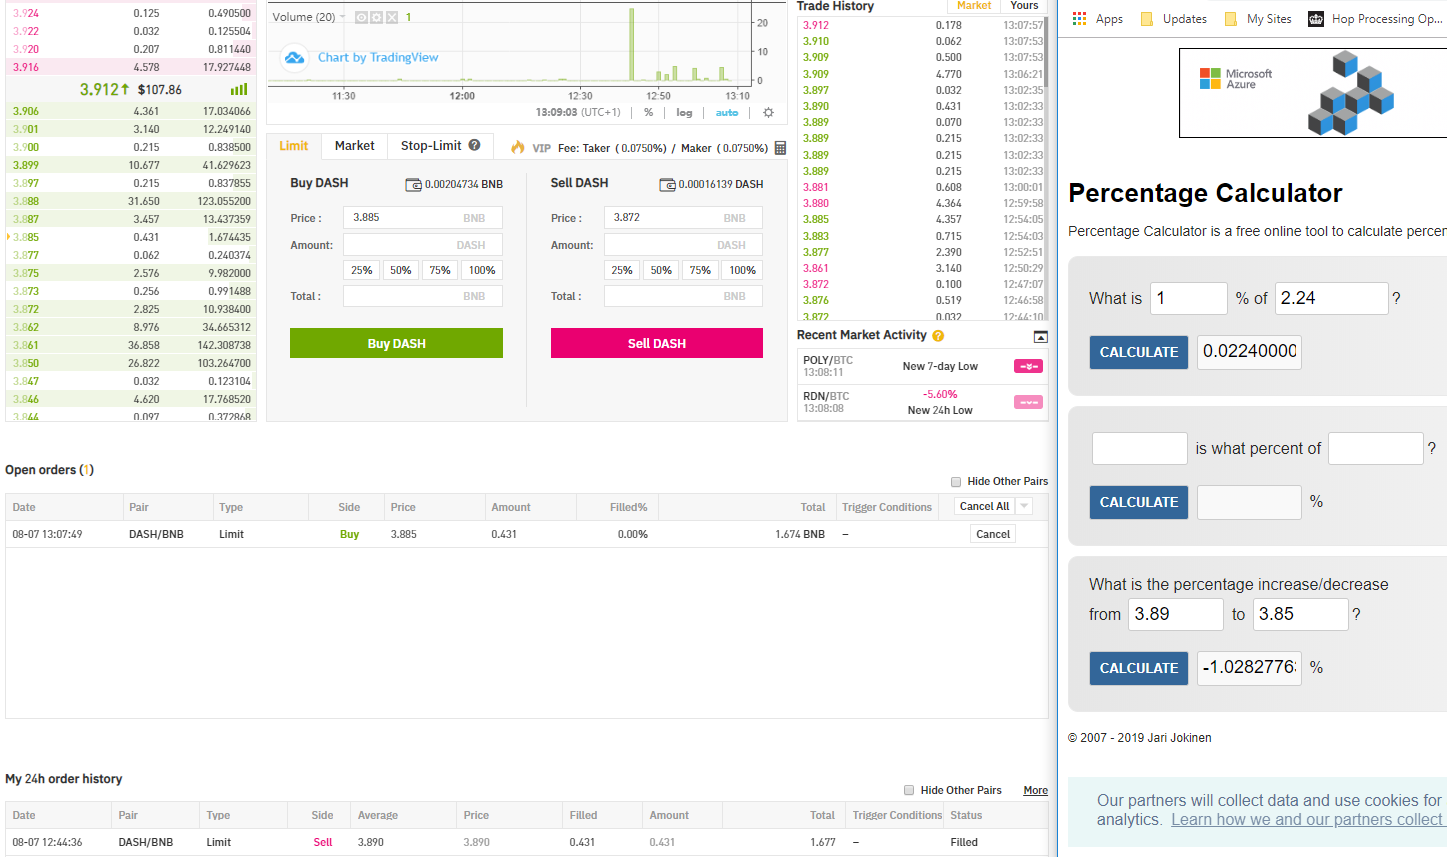Remove the Volume indicator with the X icon
Screen dimensions: 1447x857
[x=392, y=18]
